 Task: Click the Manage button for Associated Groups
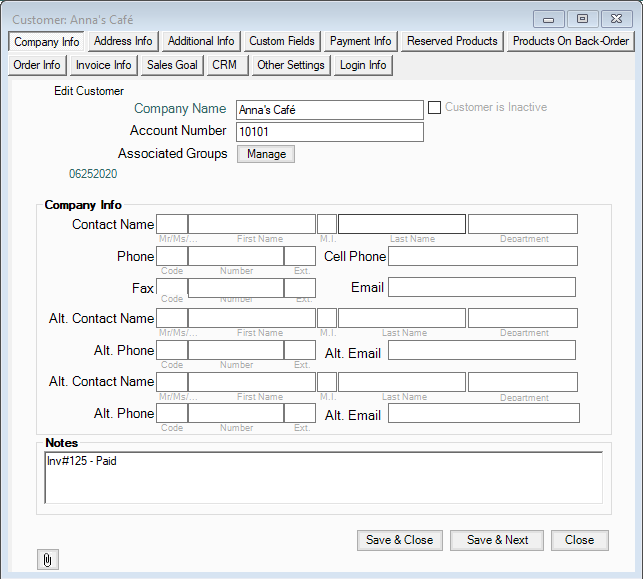pos(266,154)
